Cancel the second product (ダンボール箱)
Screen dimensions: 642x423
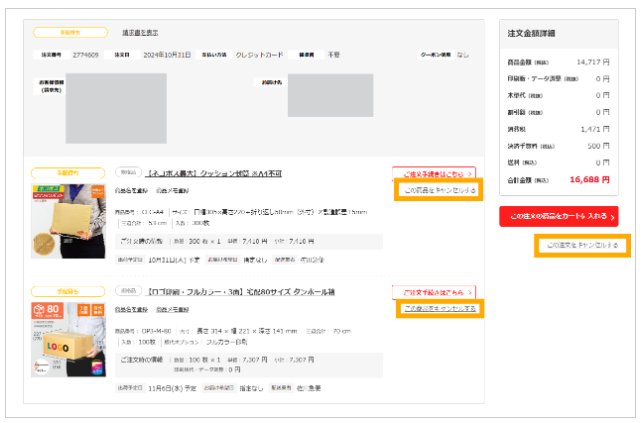[x=439, y=309]
